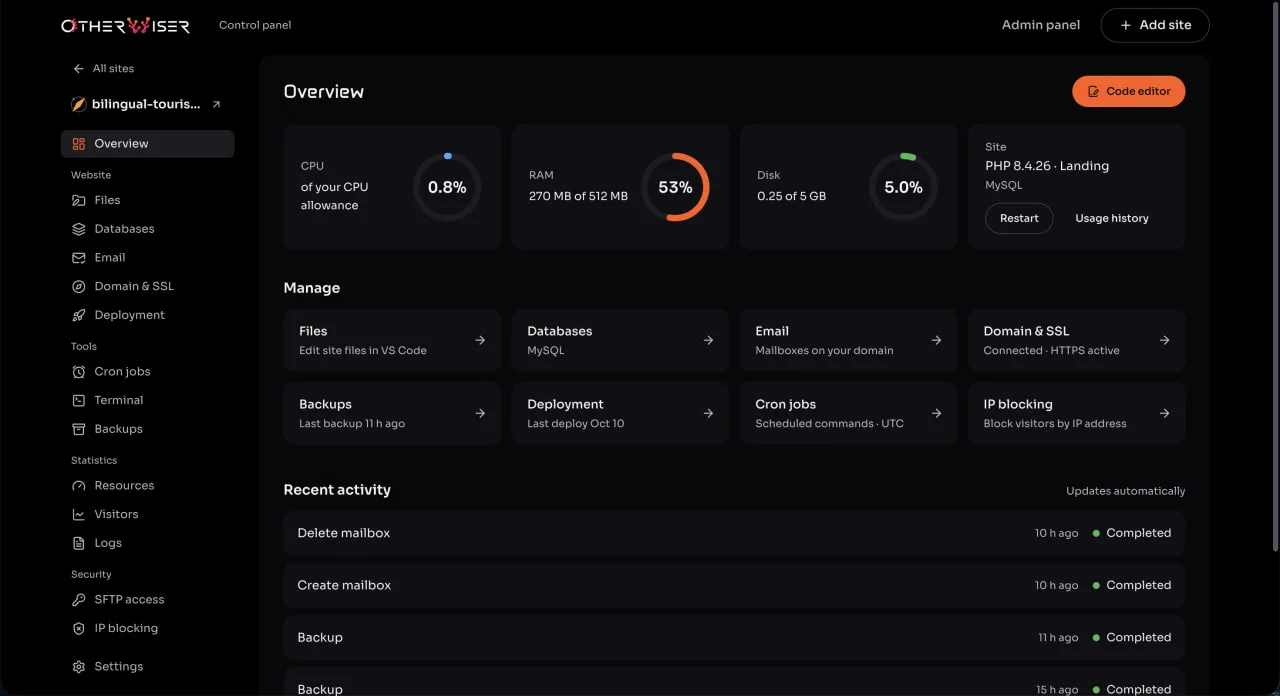
Task: Open Databases label in sidebar menu
Action: pos(124,229)
